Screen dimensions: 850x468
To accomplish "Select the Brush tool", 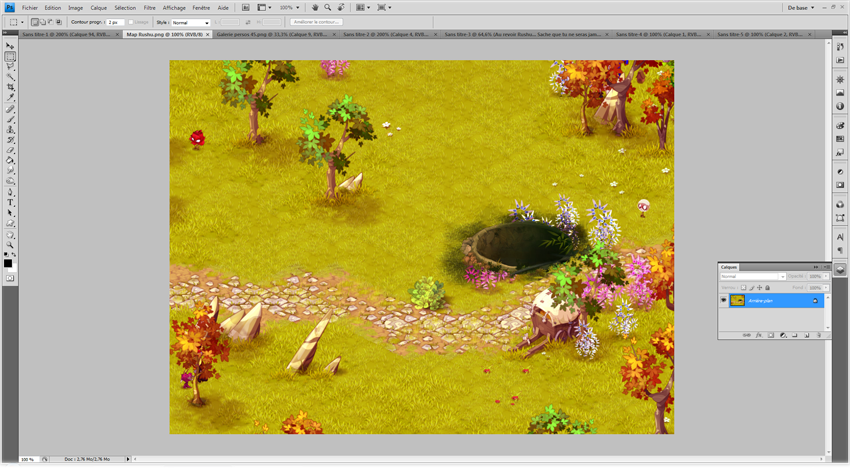I will coord(10,119).
